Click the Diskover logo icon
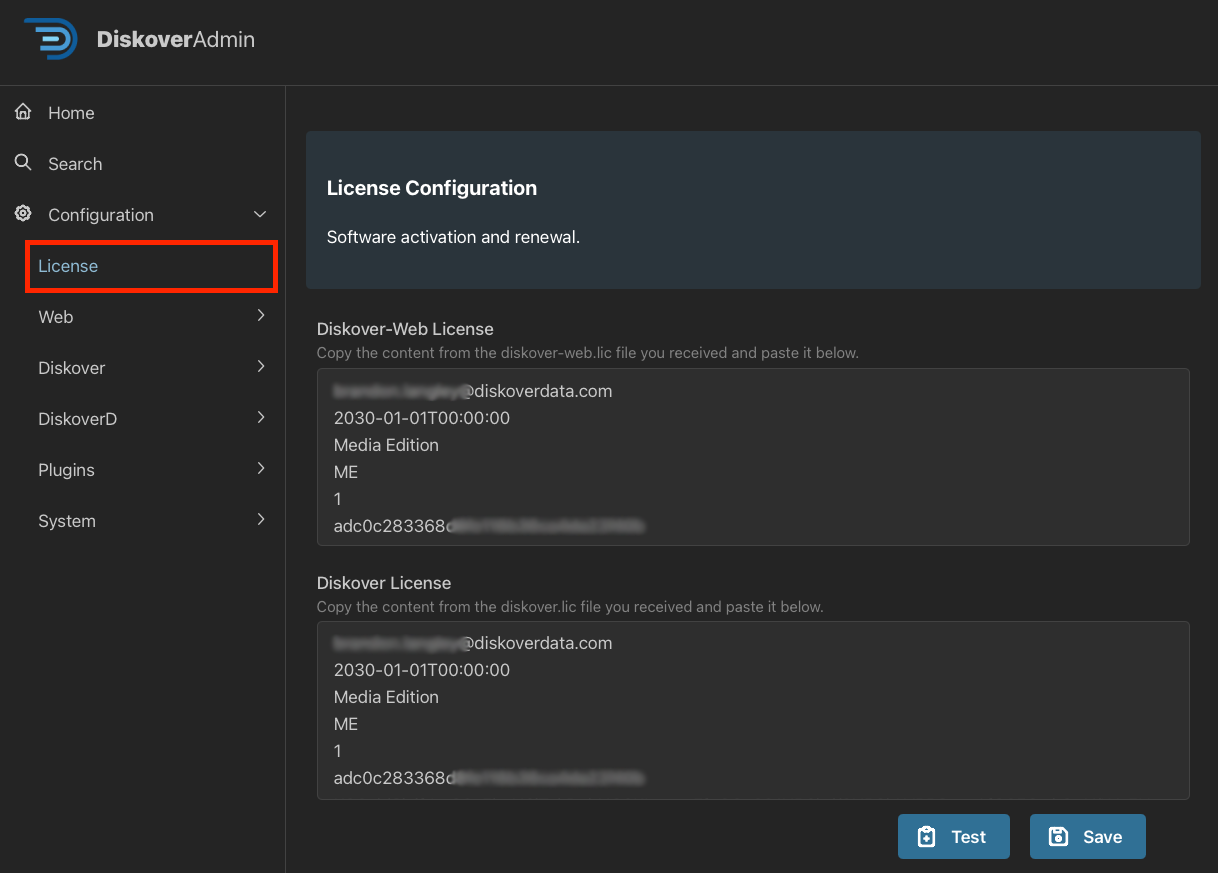 coord(51,39)
